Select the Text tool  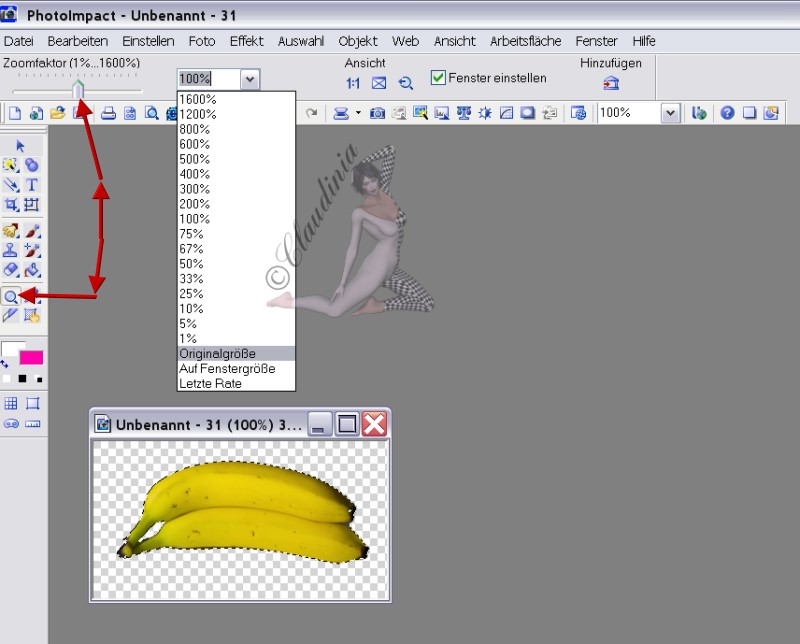pos(32,185)
